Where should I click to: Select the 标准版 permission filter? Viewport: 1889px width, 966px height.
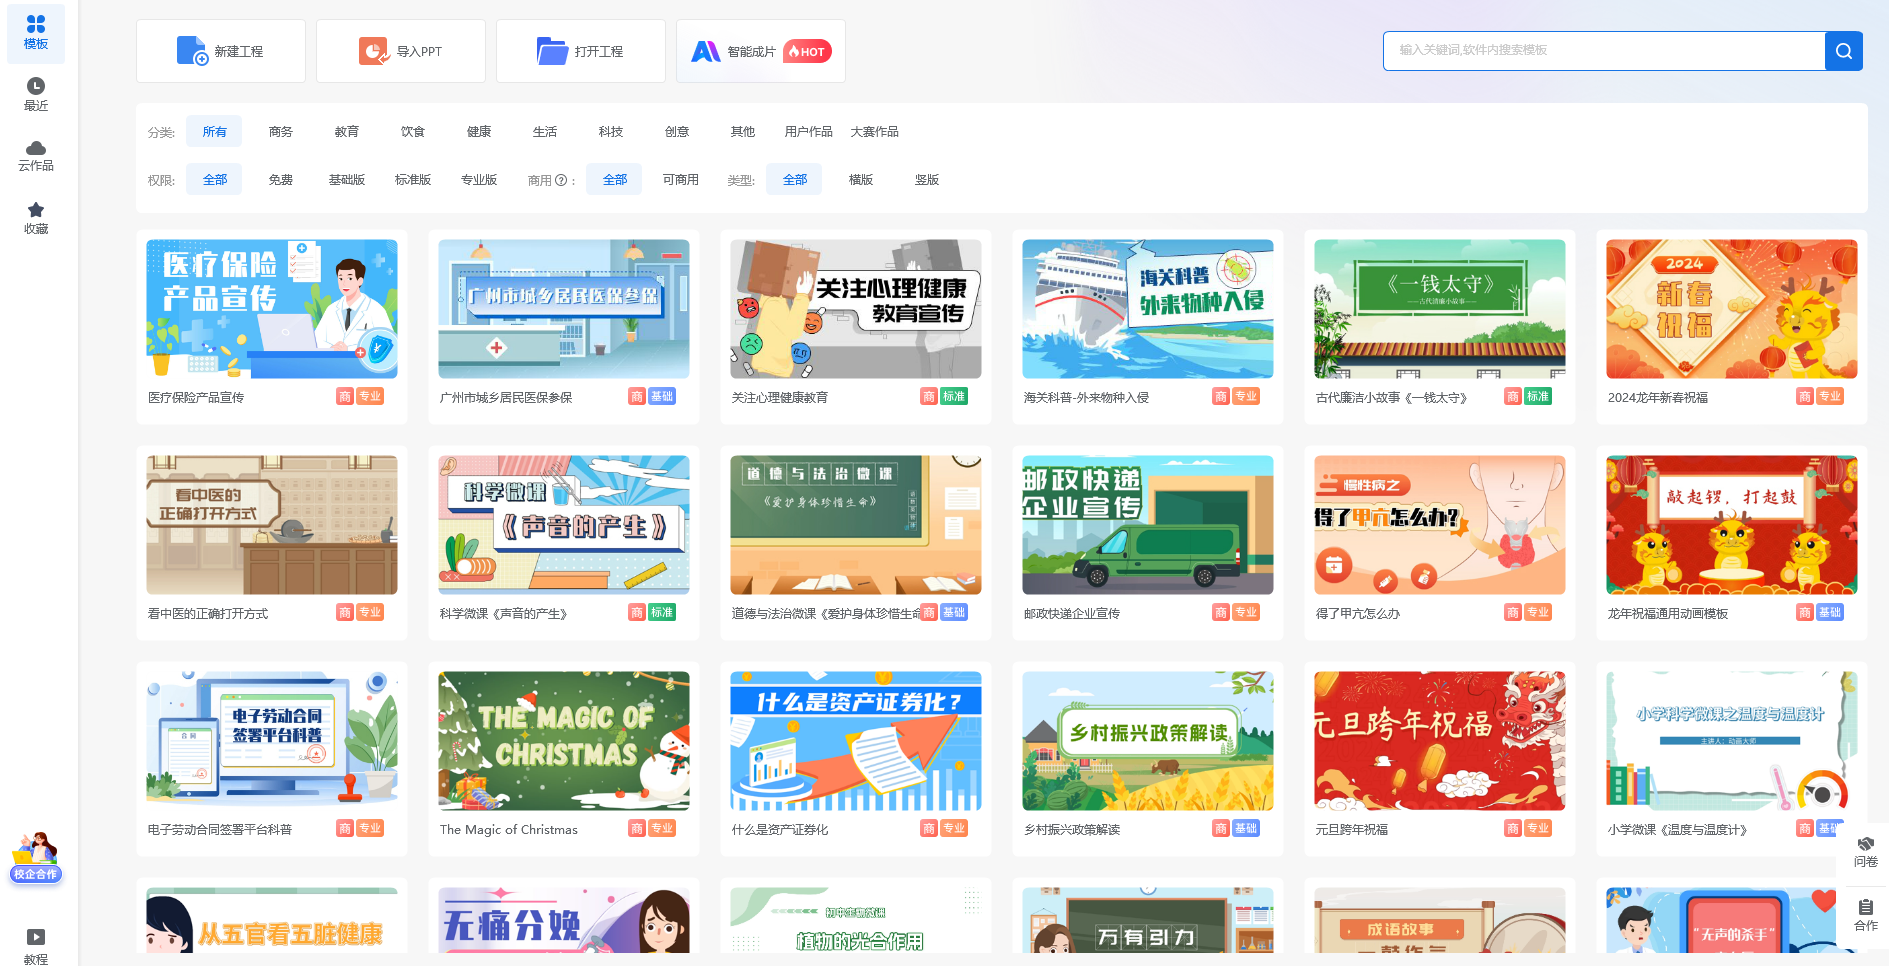point(412,180)
